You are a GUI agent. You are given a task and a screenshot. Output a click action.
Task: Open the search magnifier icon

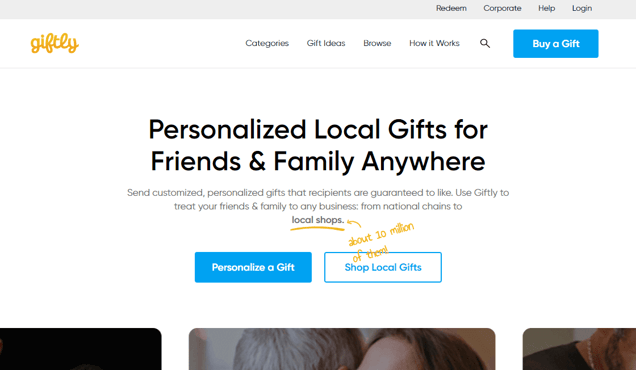click(485, 43)
